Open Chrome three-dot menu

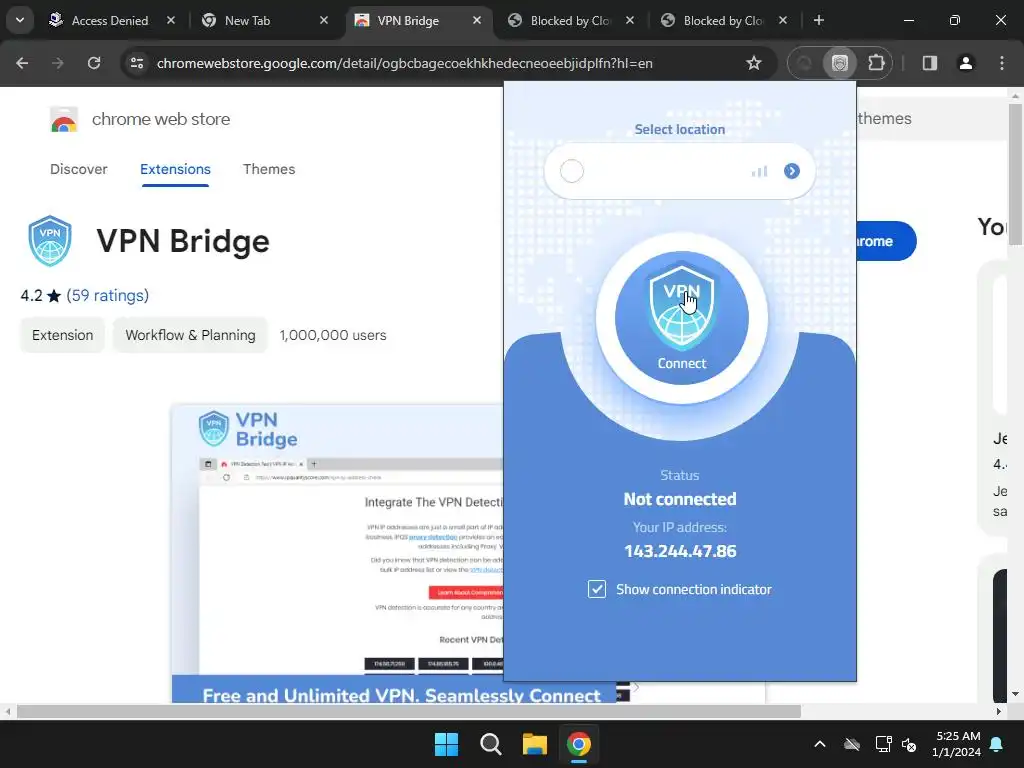click(1002, 63)
